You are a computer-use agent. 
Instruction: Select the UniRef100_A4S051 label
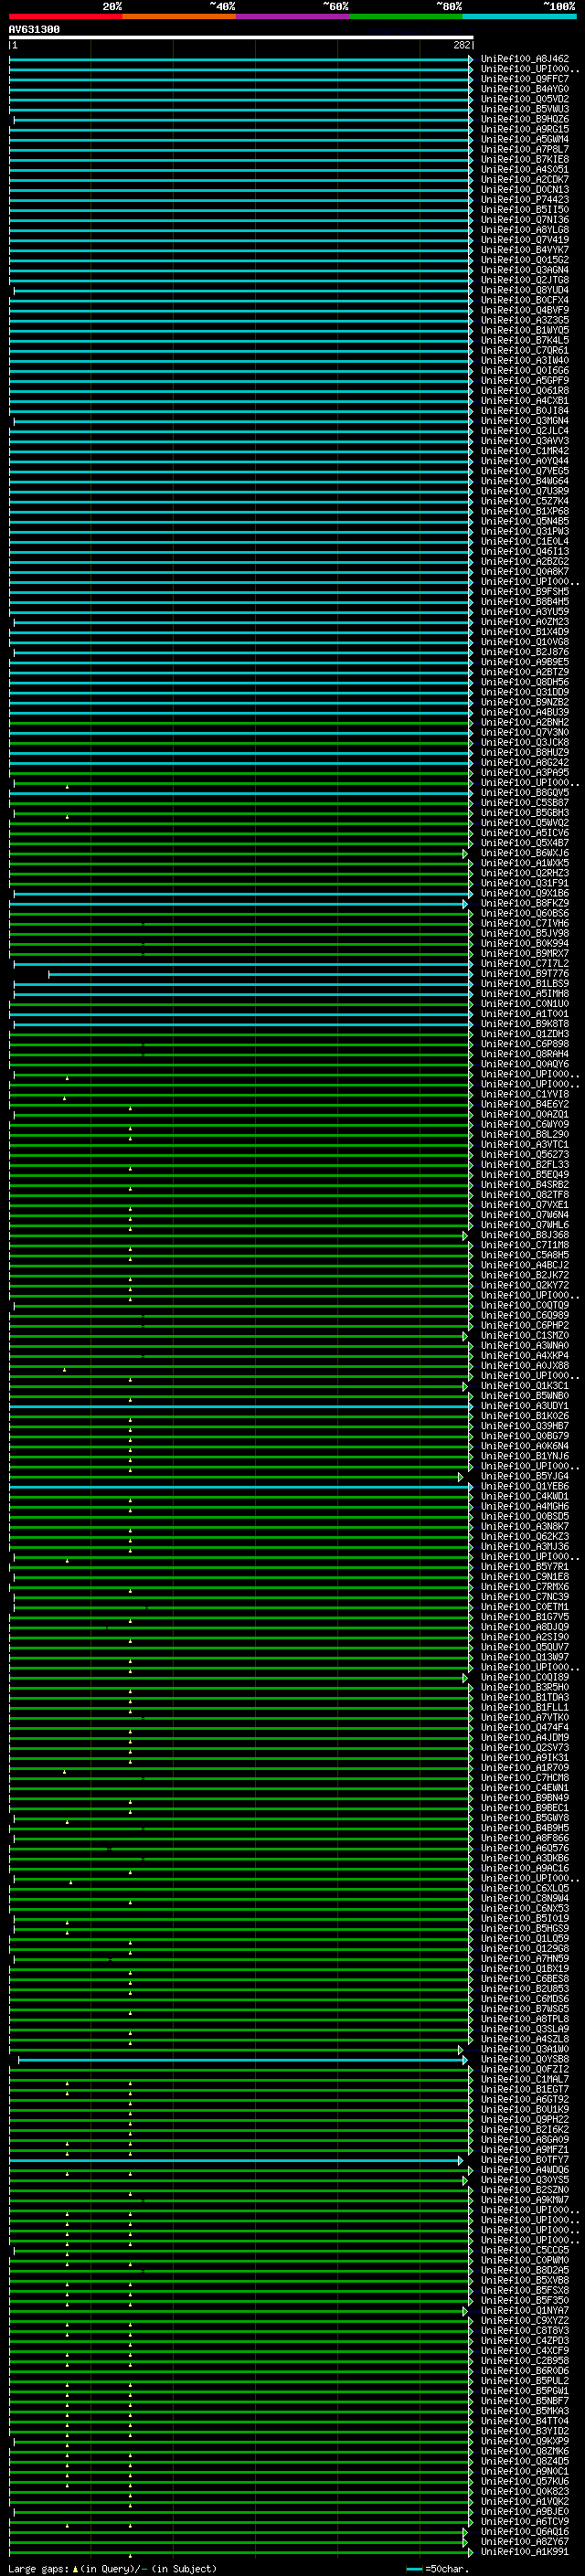524,169
